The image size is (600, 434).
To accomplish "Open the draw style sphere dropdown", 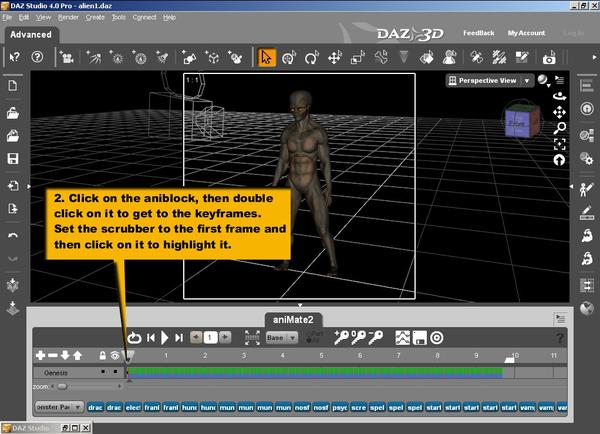I will click(x=543, y=81).
